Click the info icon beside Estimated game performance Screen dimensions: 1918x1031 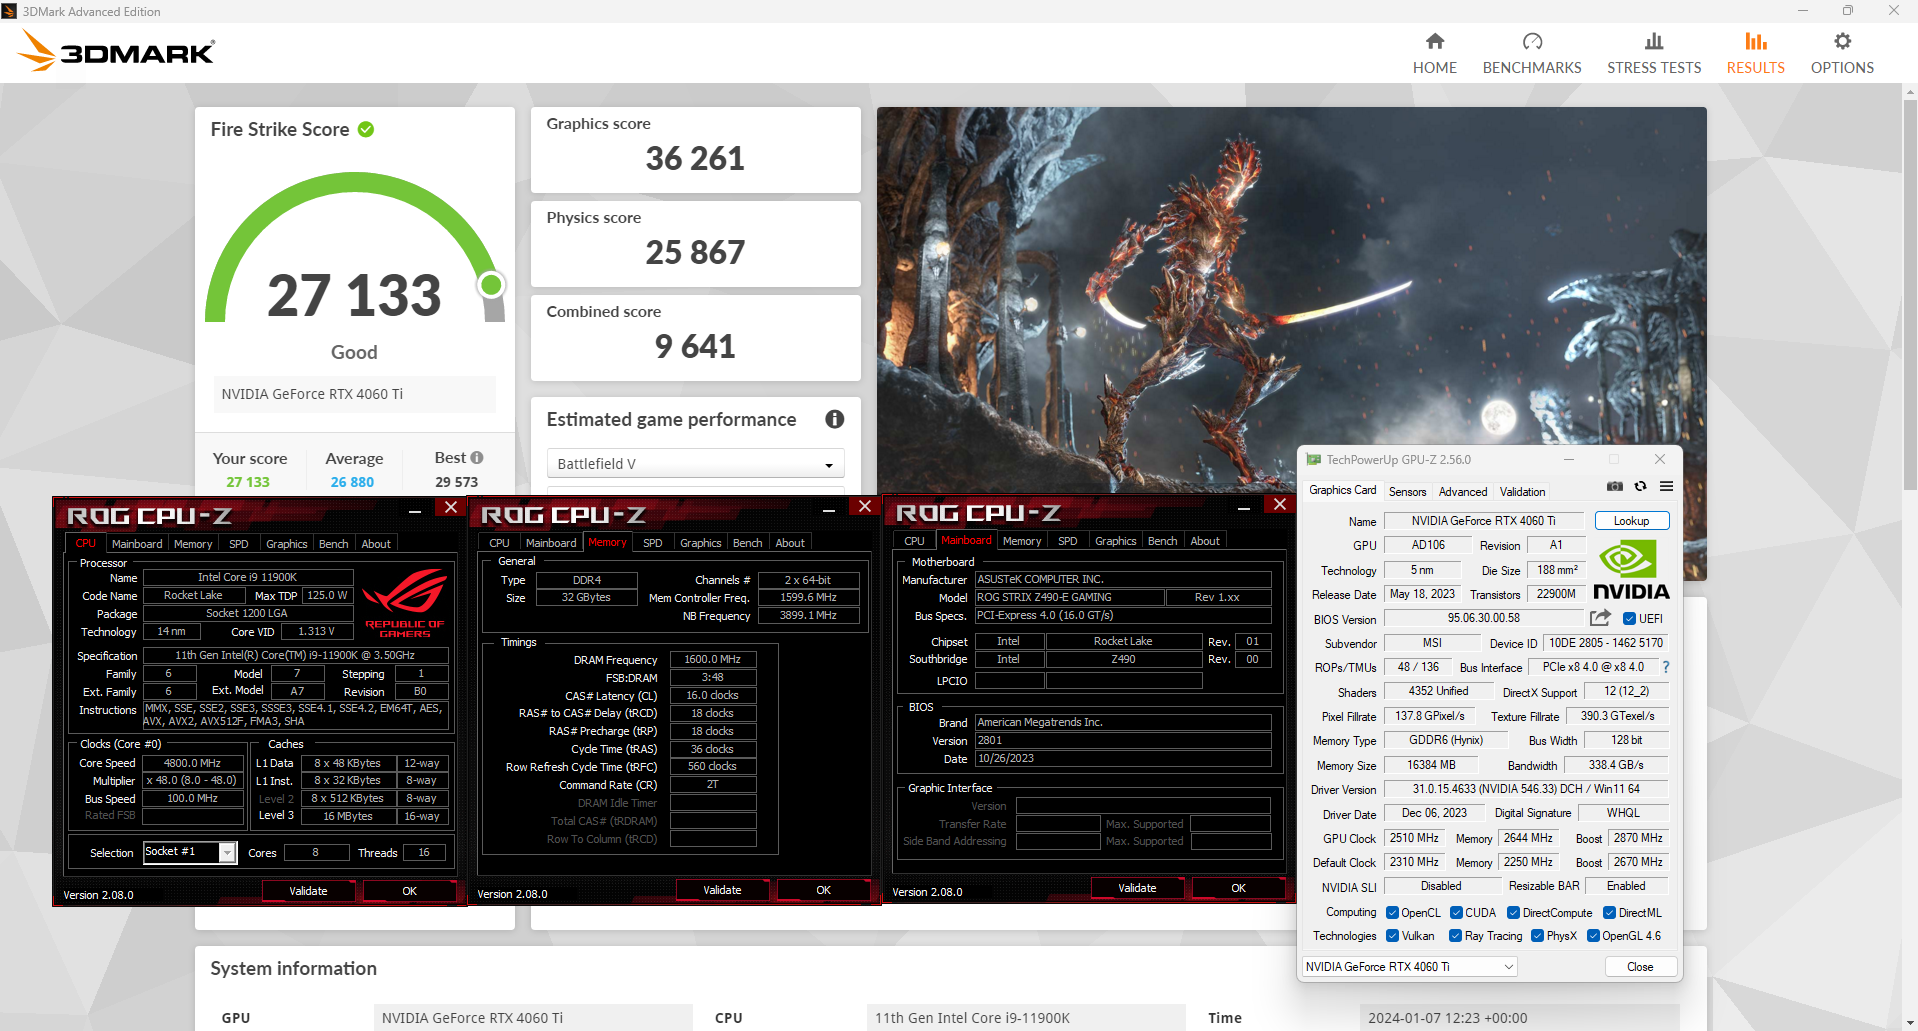(834, 419)
